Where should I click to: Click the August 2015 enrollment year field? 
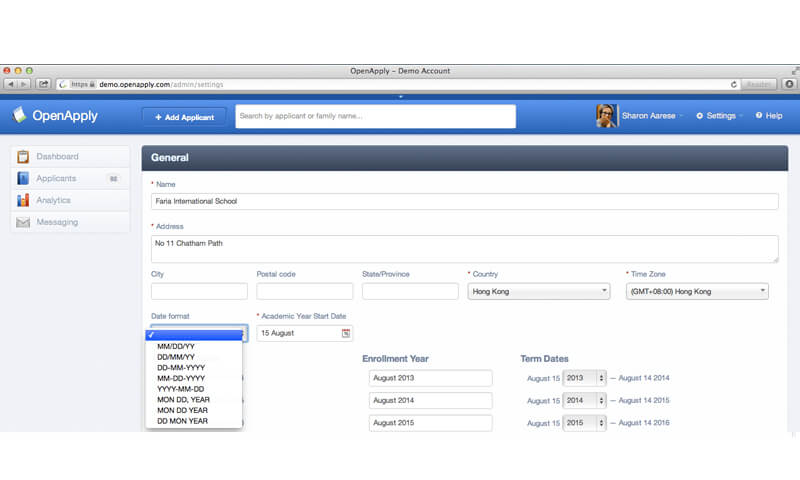[431, 423]
